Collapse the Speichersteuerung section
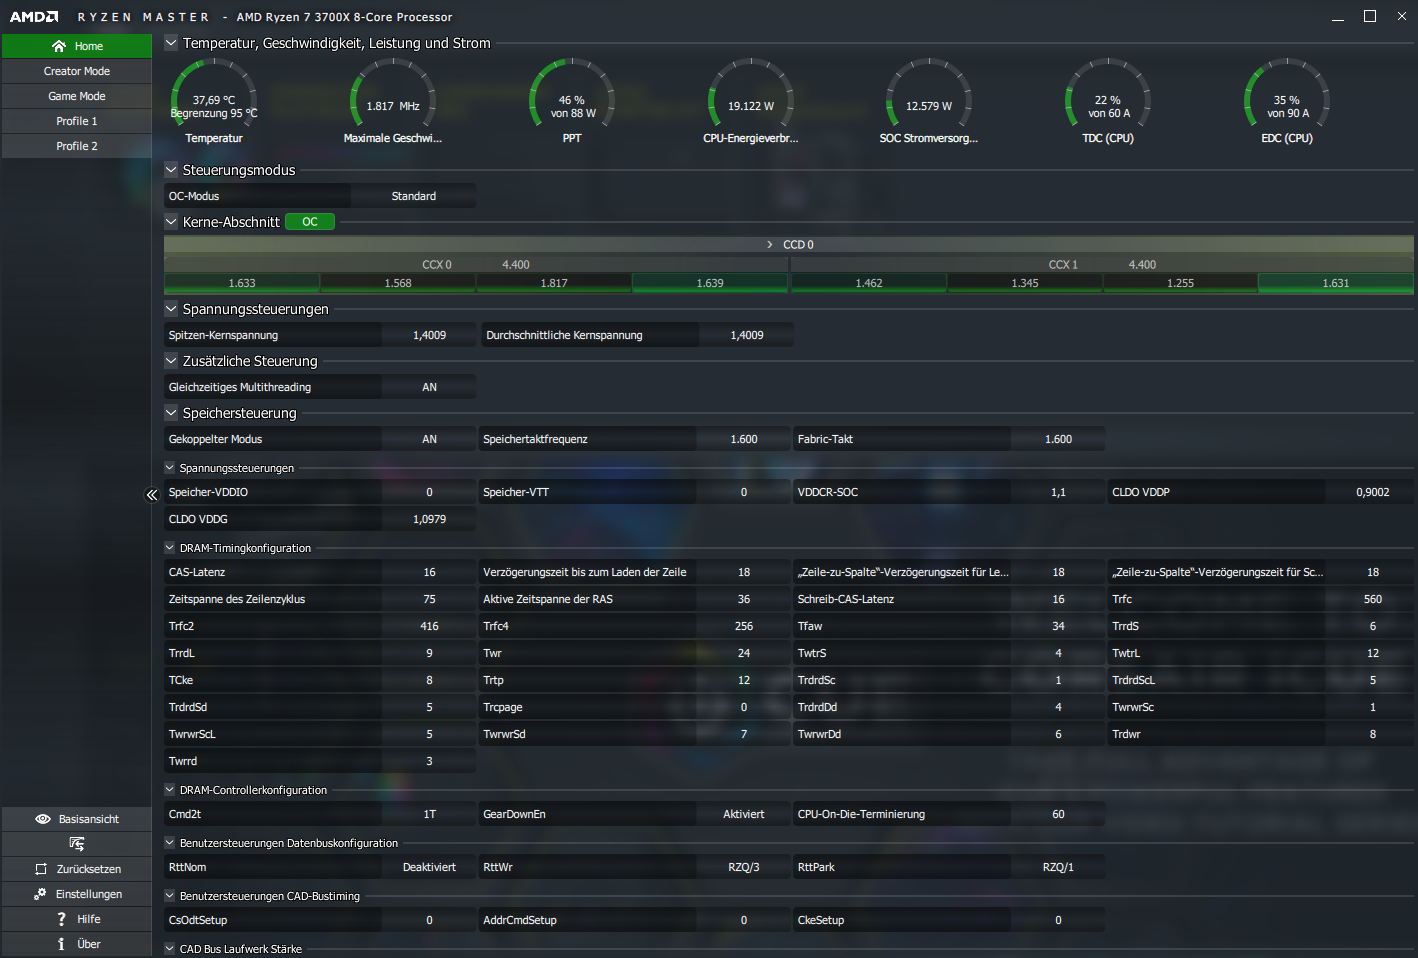 click(171, 413)
